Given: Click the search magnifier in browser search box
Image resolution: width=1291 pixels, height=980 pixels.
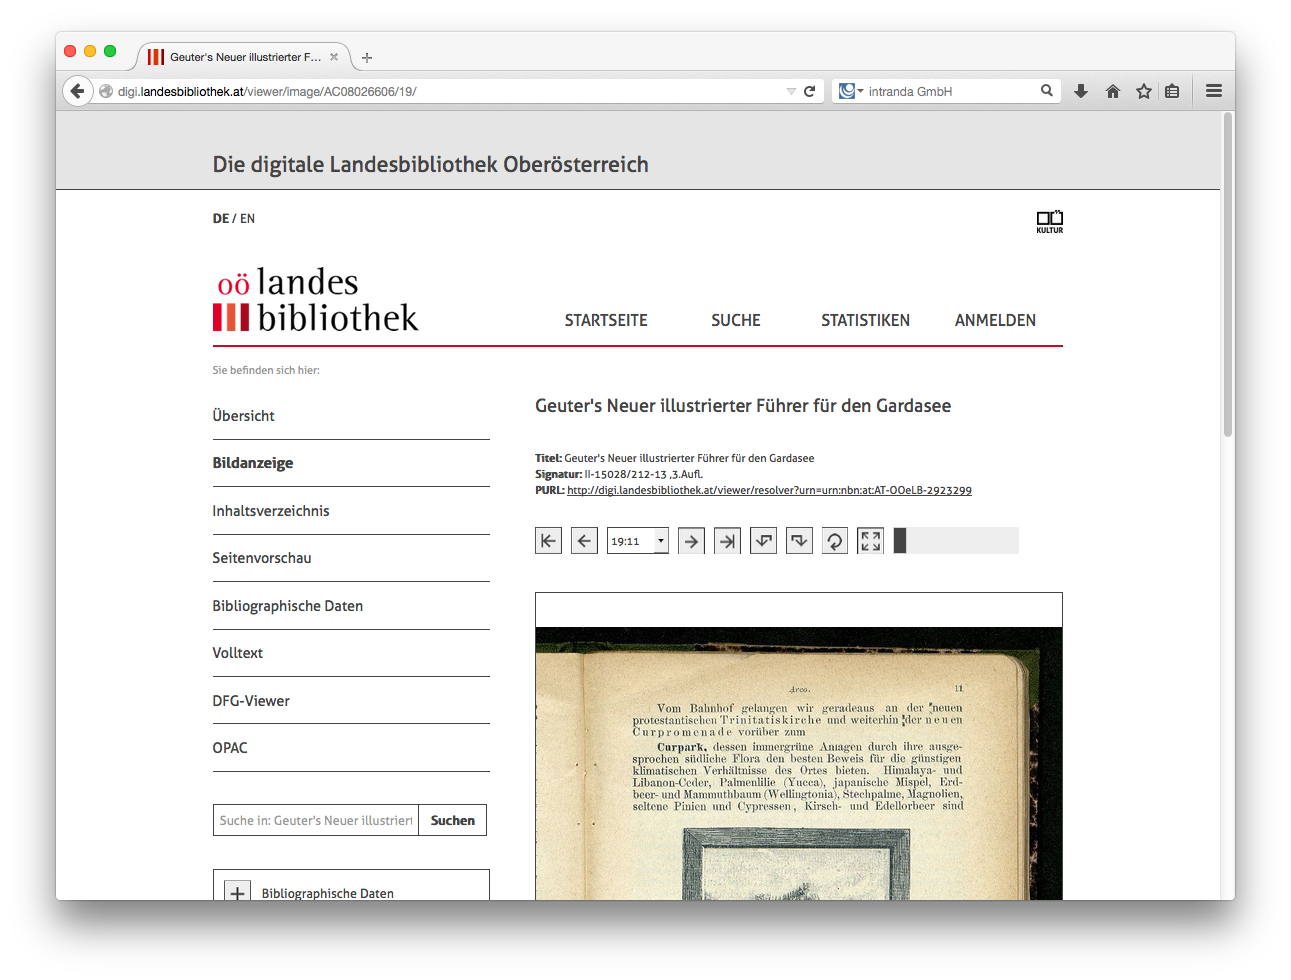Looking at the screenshot, I should click(x=1047, y=91).
